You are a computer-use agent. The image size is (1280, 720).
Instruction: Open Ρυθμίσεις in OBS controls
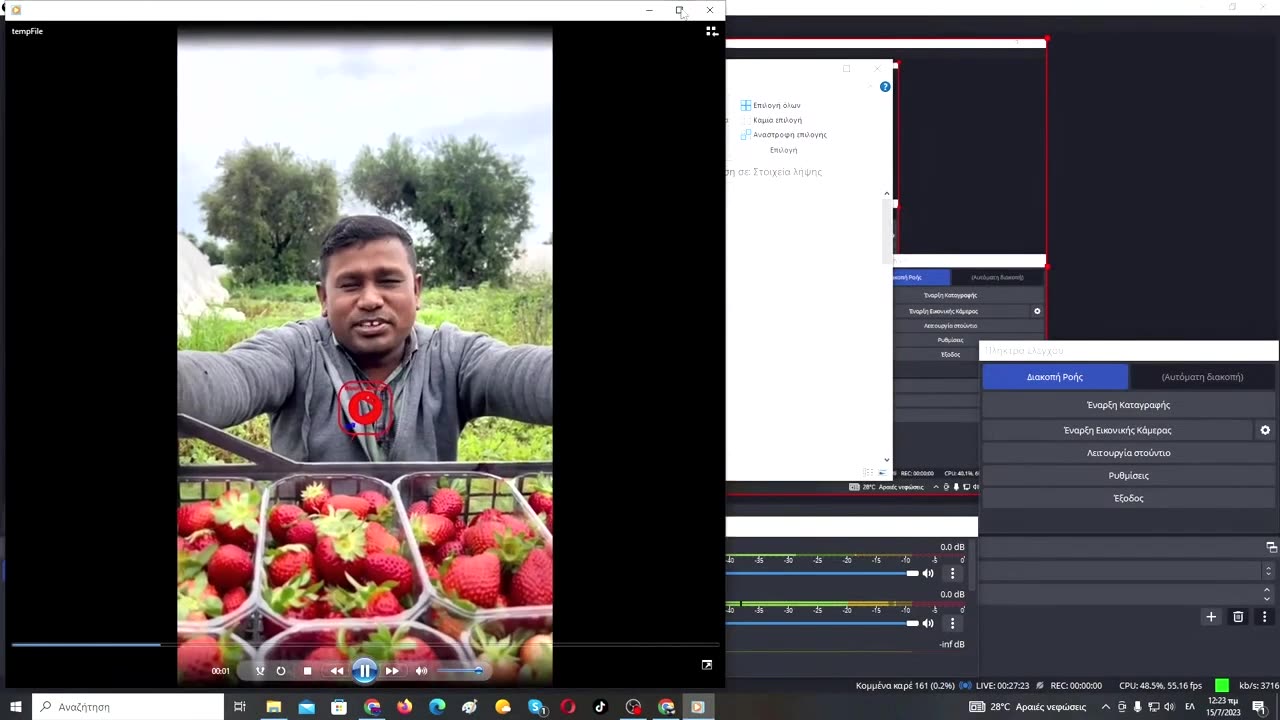coord(1128,476)
